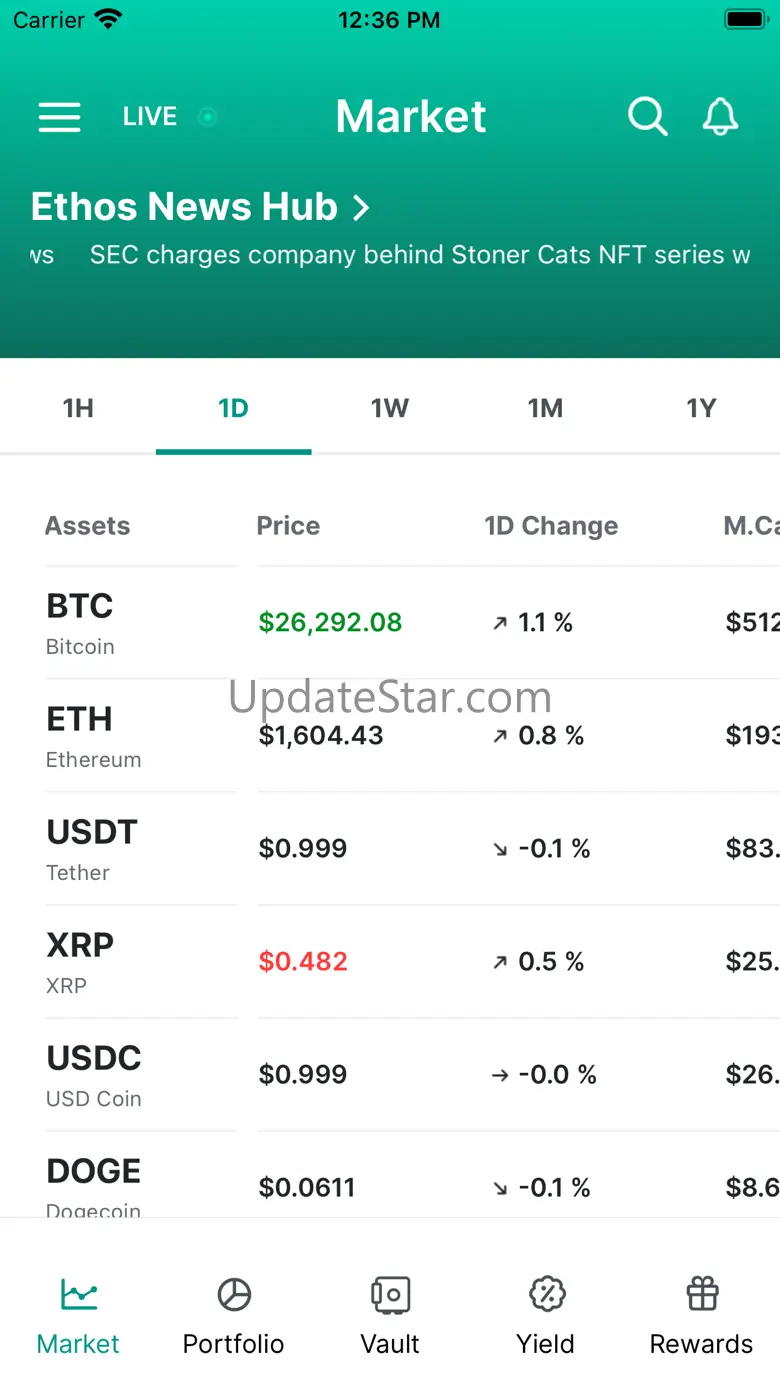The image size is (780, 1387).
Task: Expand Ethos News Hub chevron
Action: click(361, 208)
